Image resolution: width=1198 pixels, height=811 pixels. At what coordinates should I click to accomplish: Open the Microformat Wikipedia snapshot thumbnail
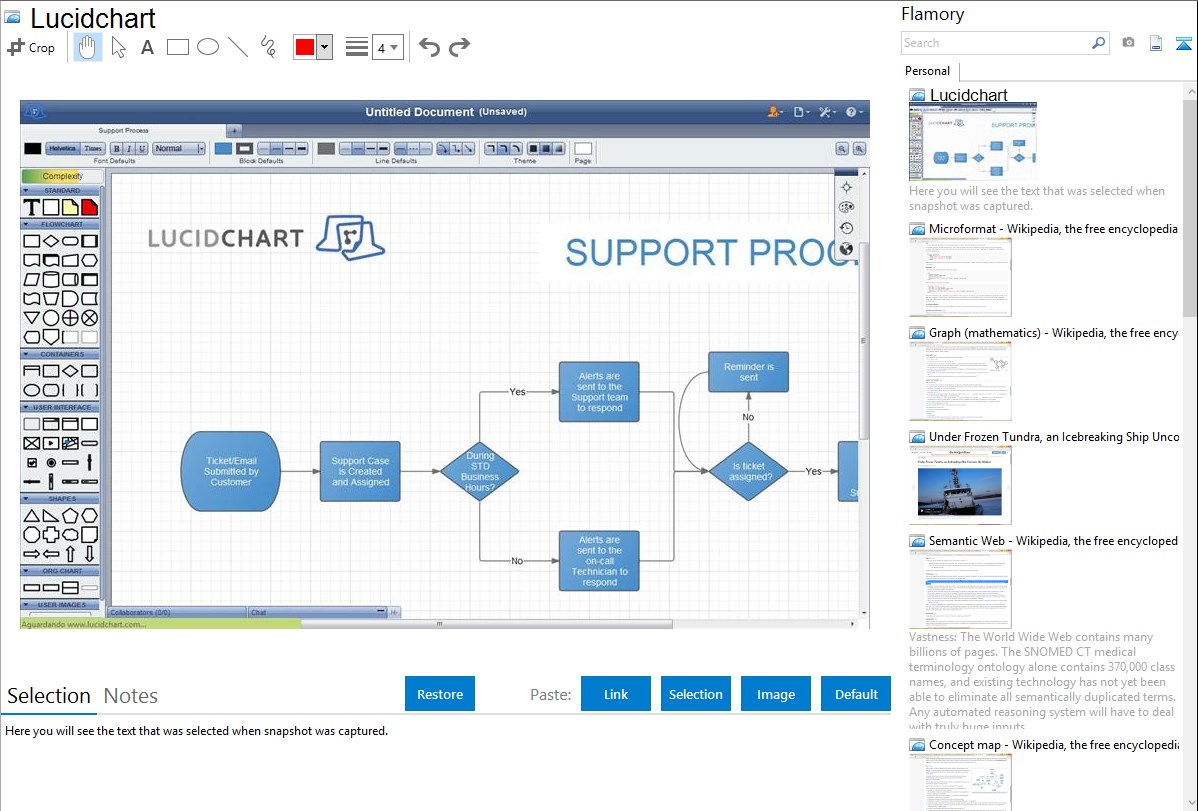(x=960, y=277)
